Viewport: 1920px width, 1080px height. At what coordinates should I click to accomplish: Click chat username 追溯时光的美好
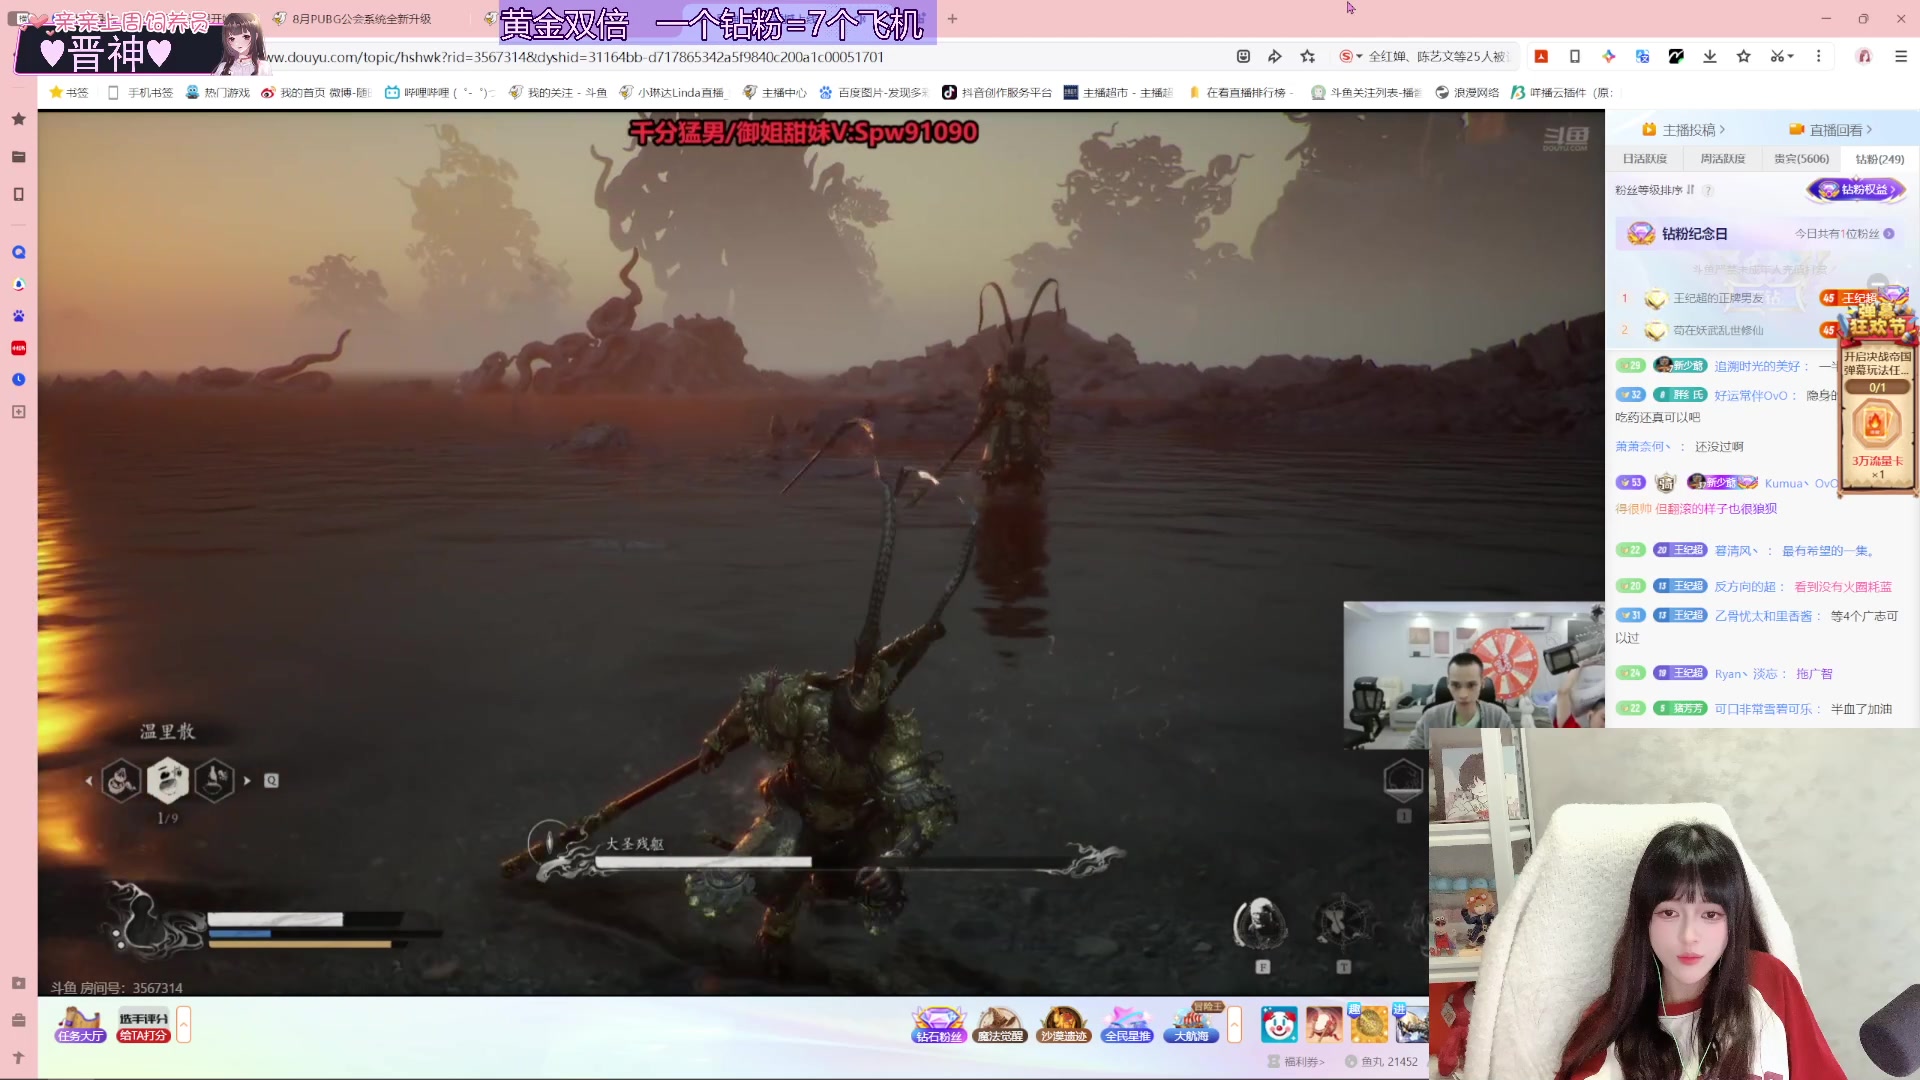1757,367
